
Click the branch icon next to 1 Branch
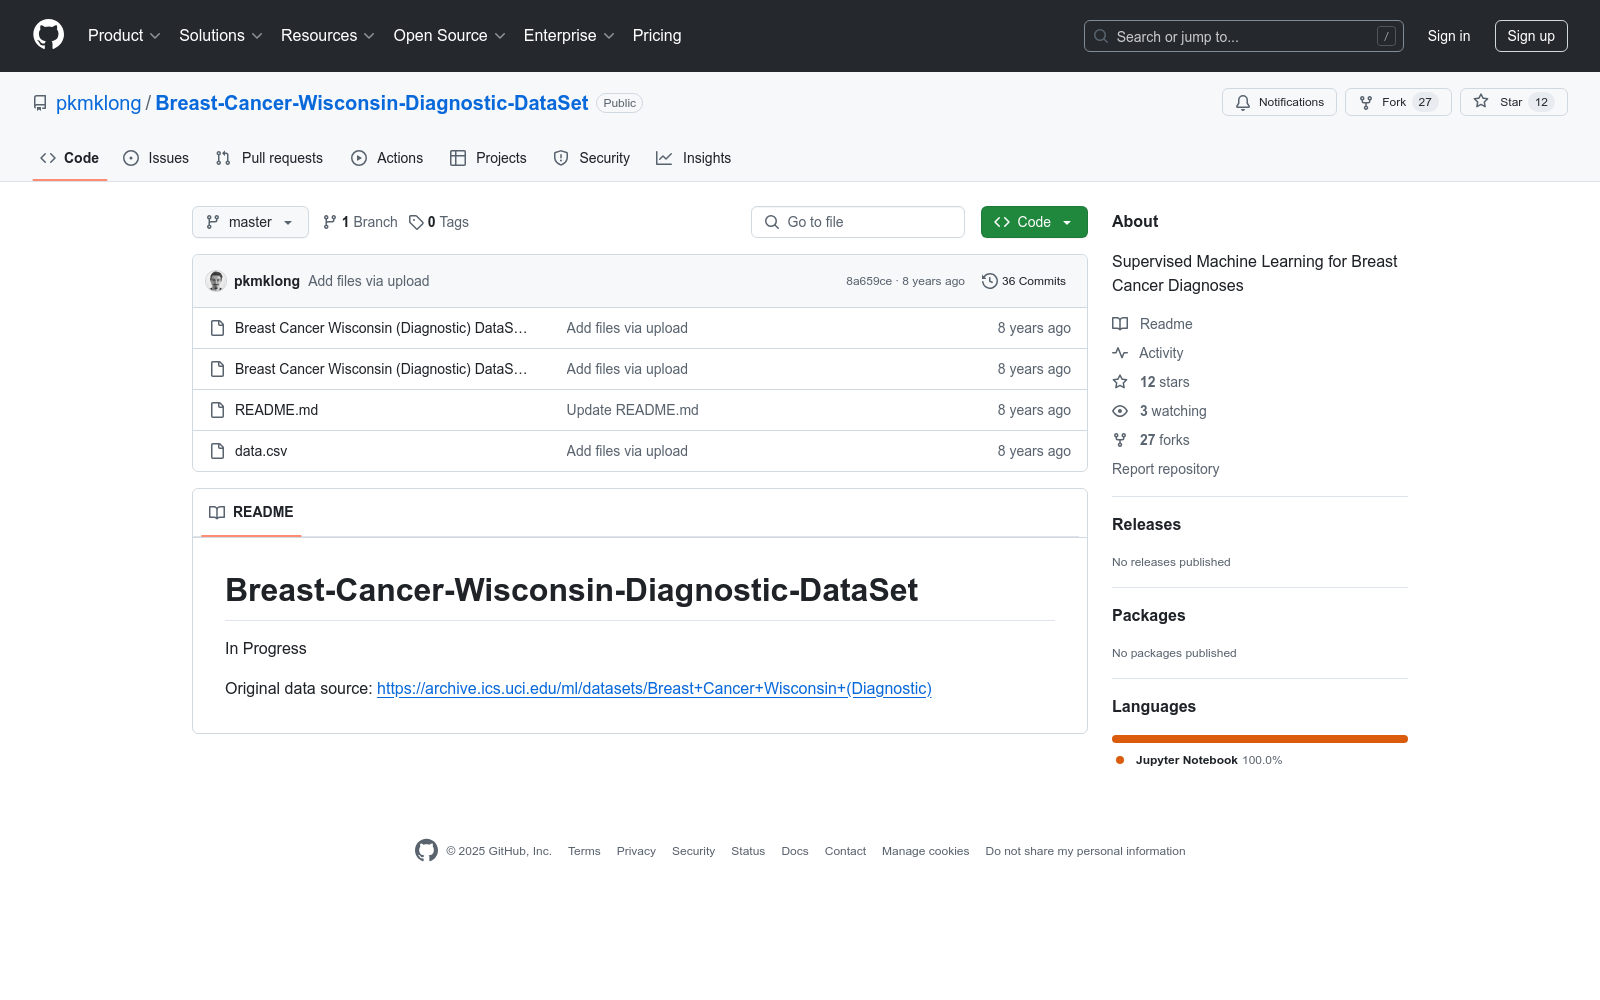tap(330, 222)
